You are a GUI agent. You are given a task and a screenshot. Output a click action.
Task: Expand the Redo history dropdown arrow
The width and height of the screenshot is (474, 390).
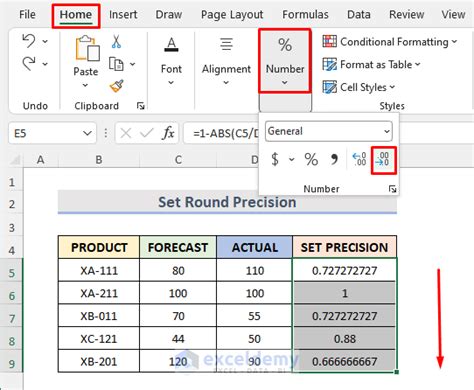(45, 64)
